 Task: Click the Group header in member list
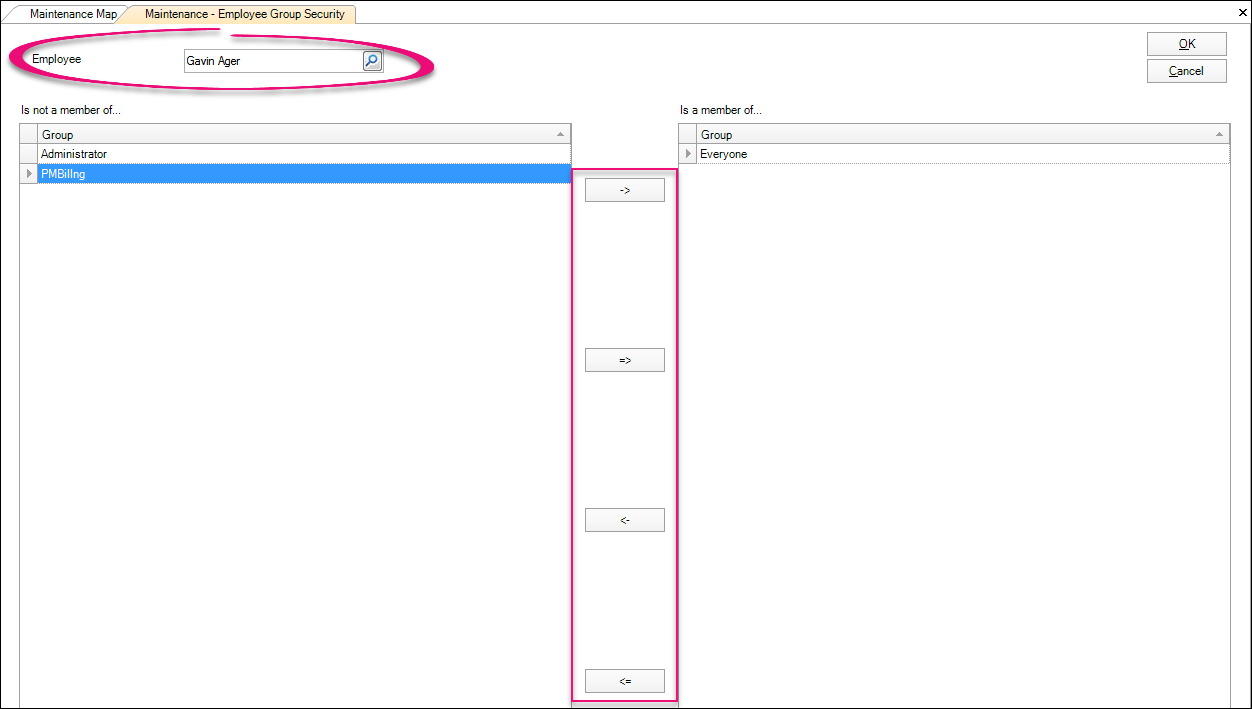(x=950, y=134)
